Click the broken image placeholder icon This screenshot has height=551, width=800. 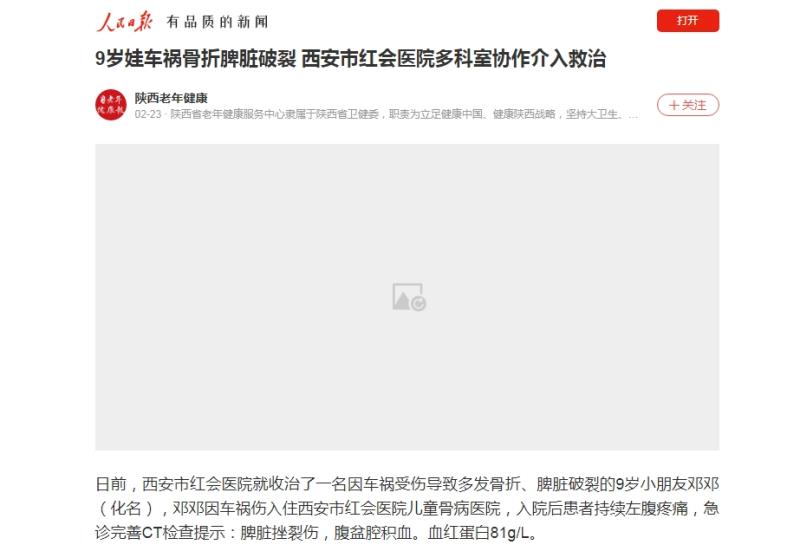click(409, 297)
